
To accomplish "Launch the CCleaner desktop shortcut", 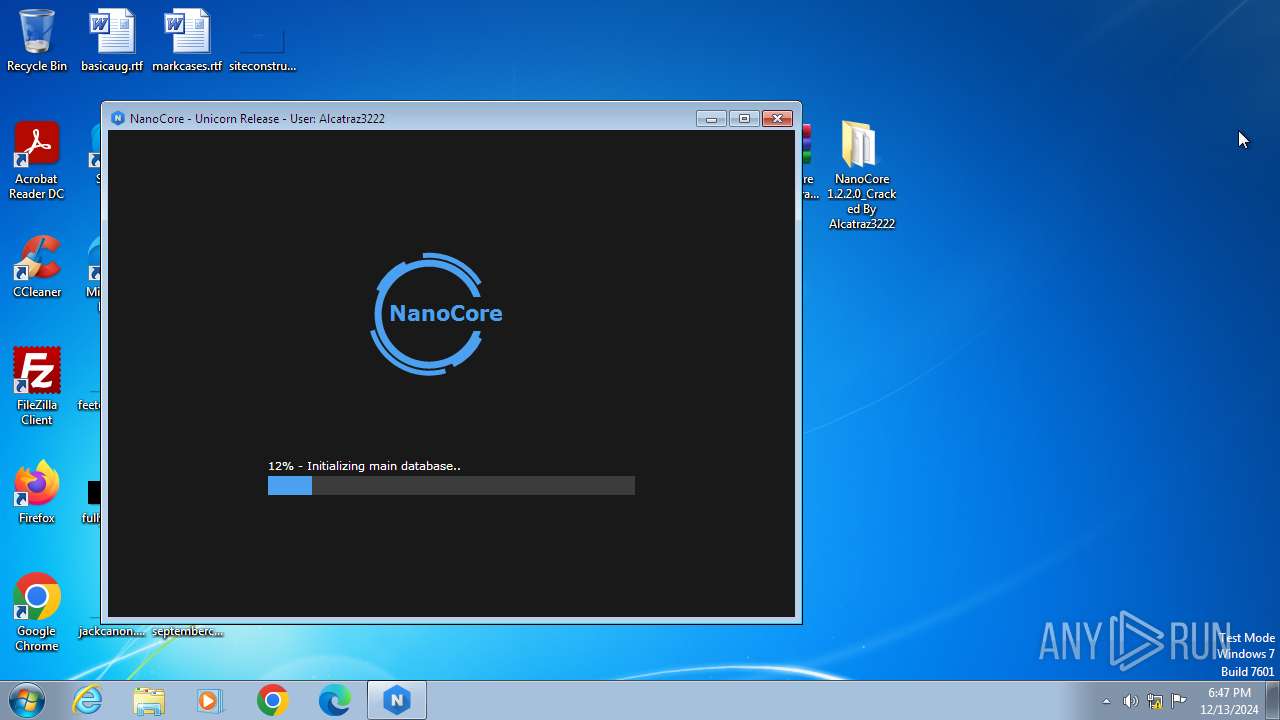I will (37, 266).
